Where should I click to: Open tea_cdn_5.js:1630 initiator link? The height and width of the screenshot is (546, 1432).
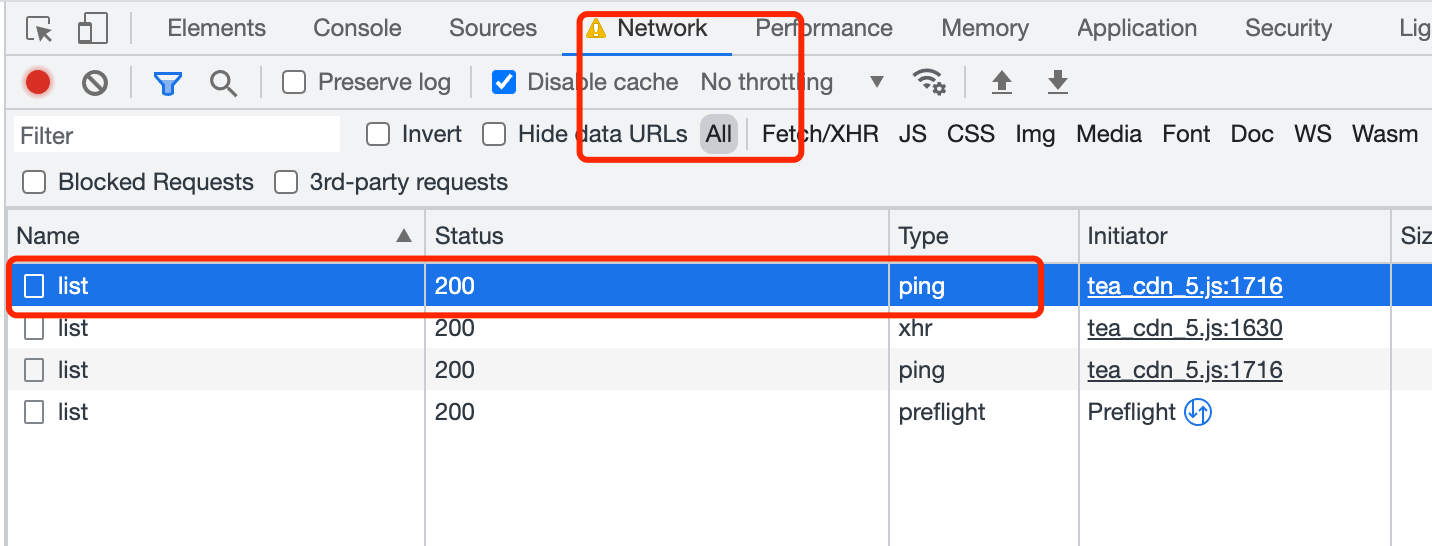(x=1185, y=328)
